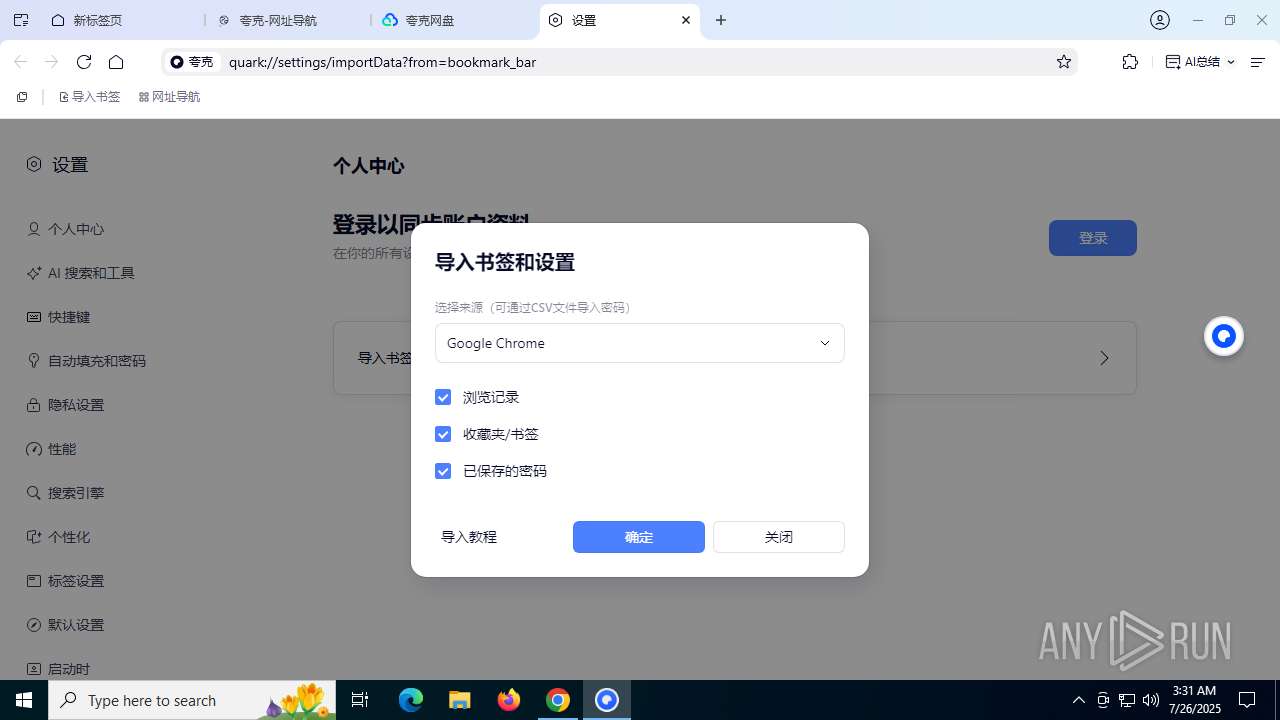Launch Microsoft Edge from taskbar

[x=411, y=700]
